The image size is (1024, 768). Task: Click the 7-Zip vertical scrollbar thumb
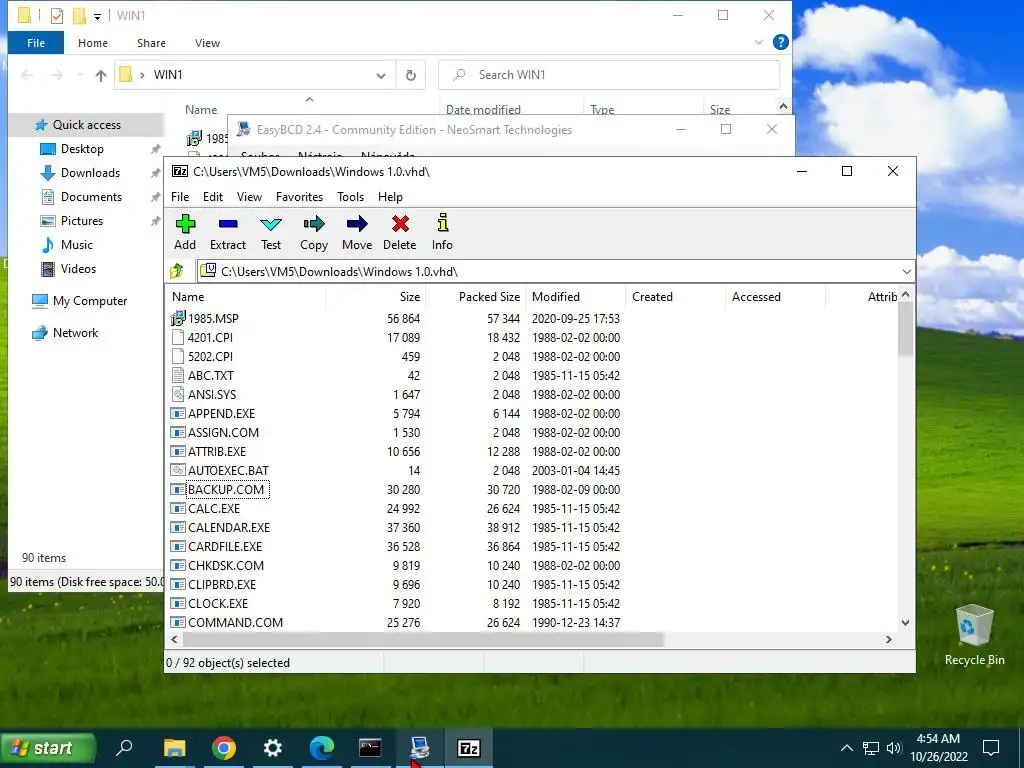tap(905, 330)
